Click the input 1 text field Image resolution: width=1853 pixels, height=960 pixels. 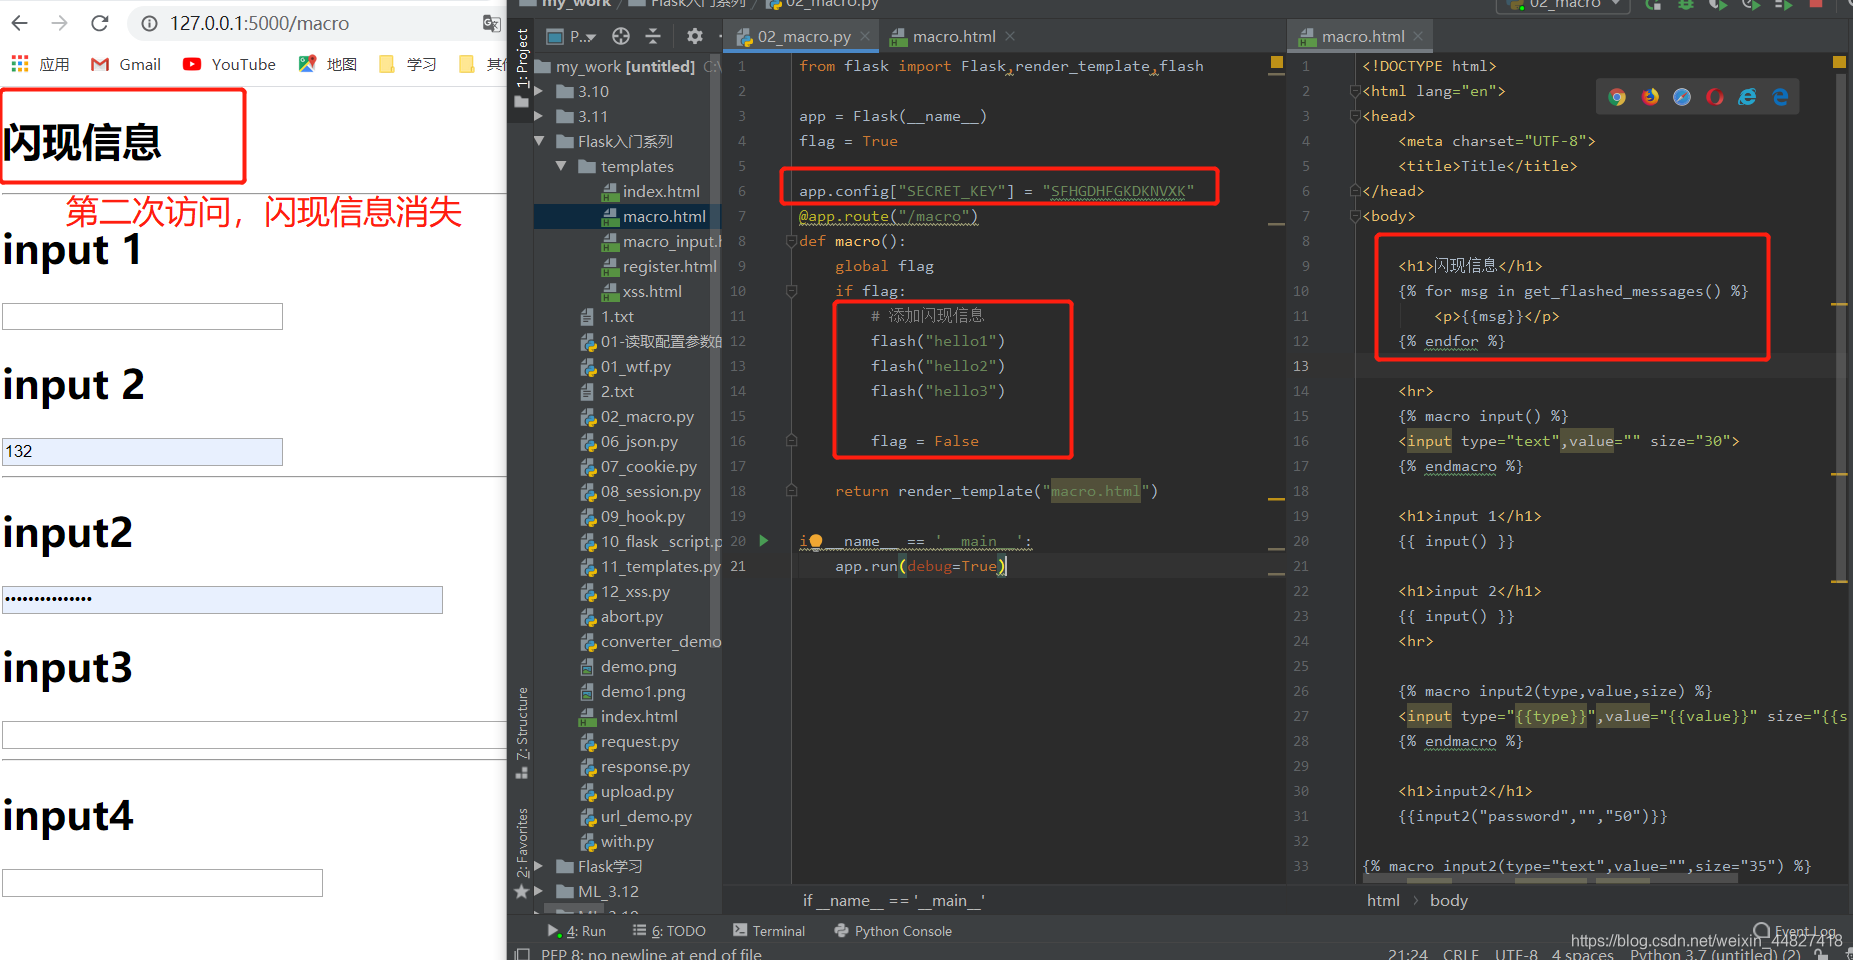coord(142,317)
